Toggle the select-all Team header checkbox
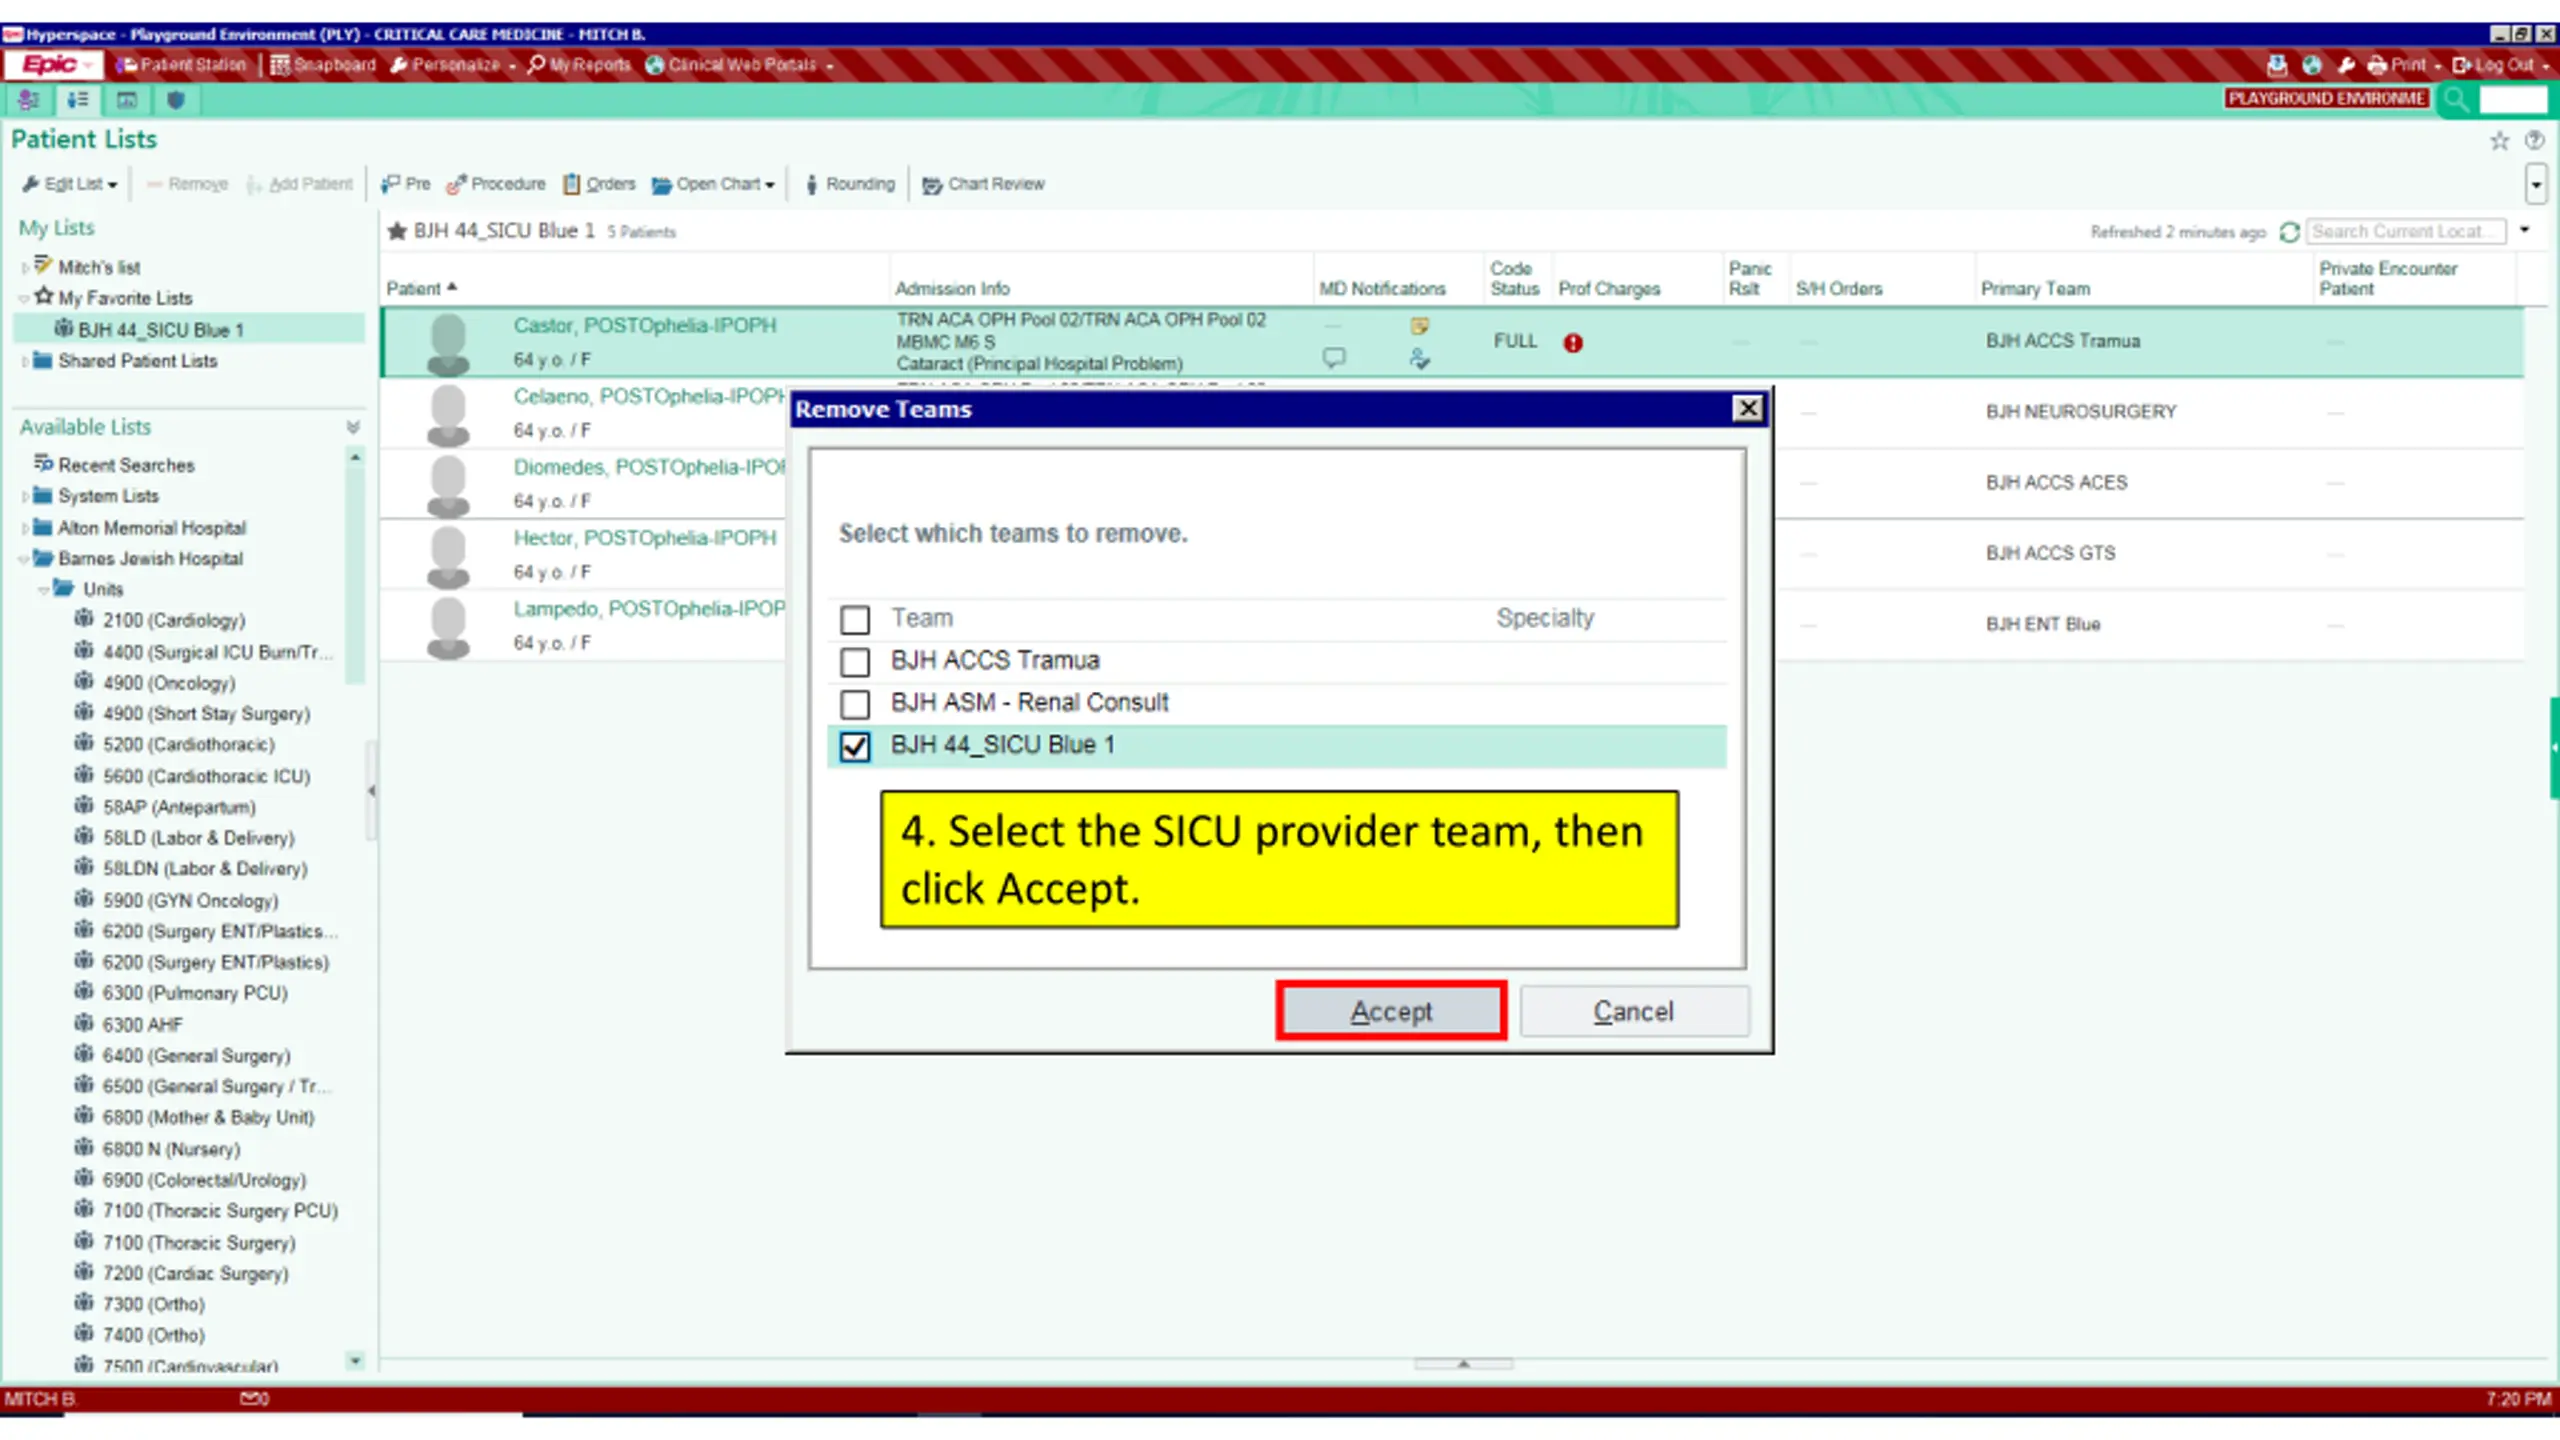Viewport: 2560px width, 1440px height. tap(855, 620)
